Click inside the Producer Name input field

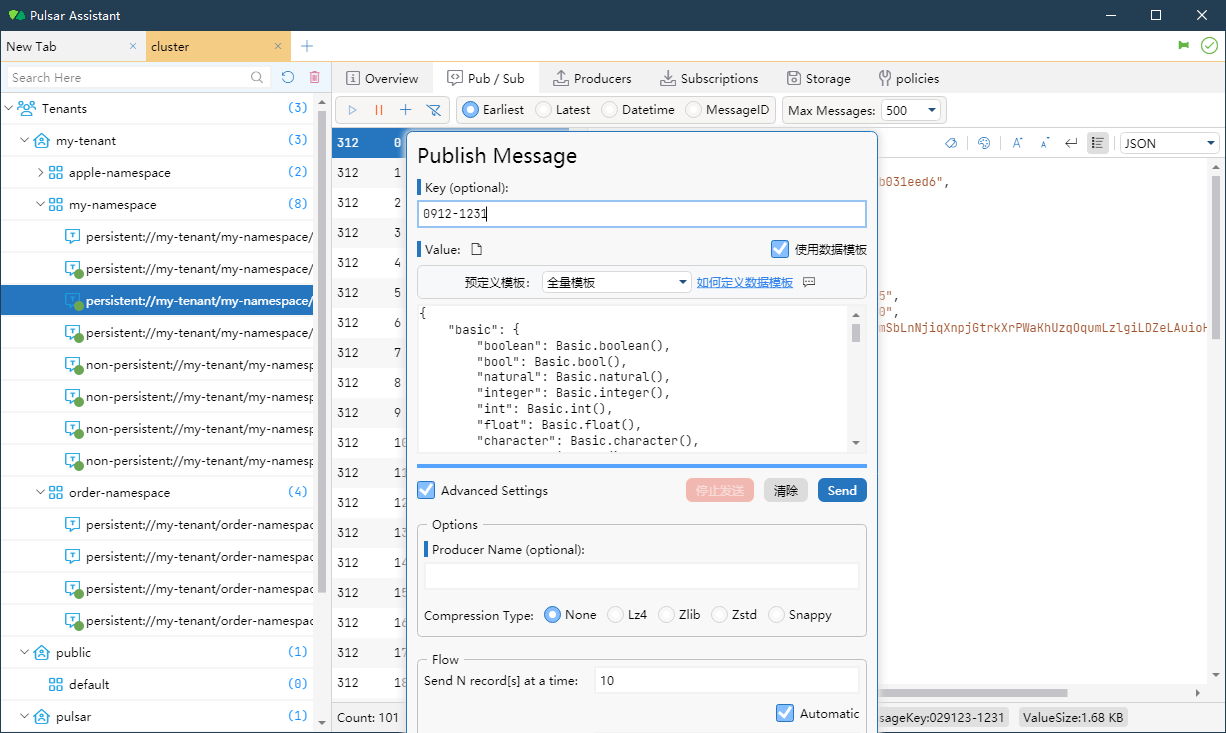pyautogui.click(x=641, y=575)
